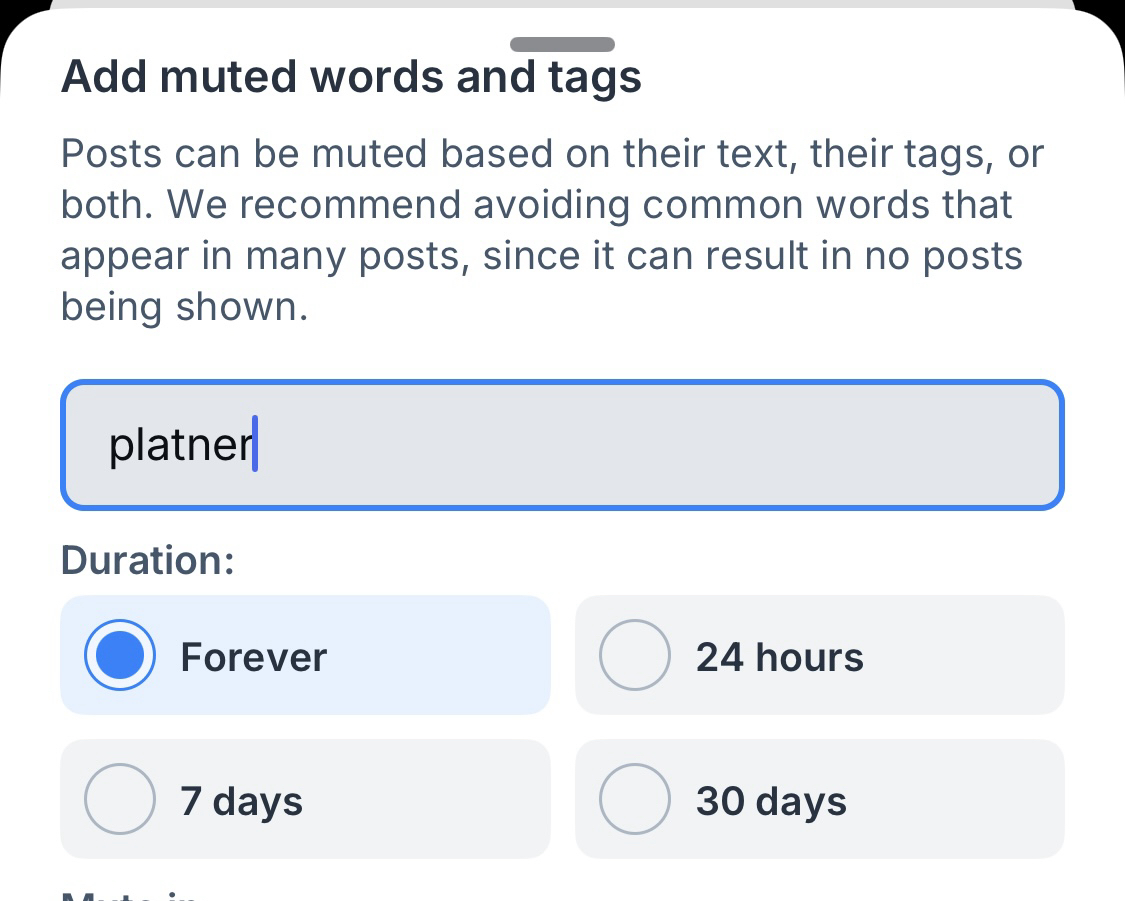The height and width of the screenshot is (901, 1125).
Task: Click the description paragraph about muted posts
Action: [x=540, y=230]
